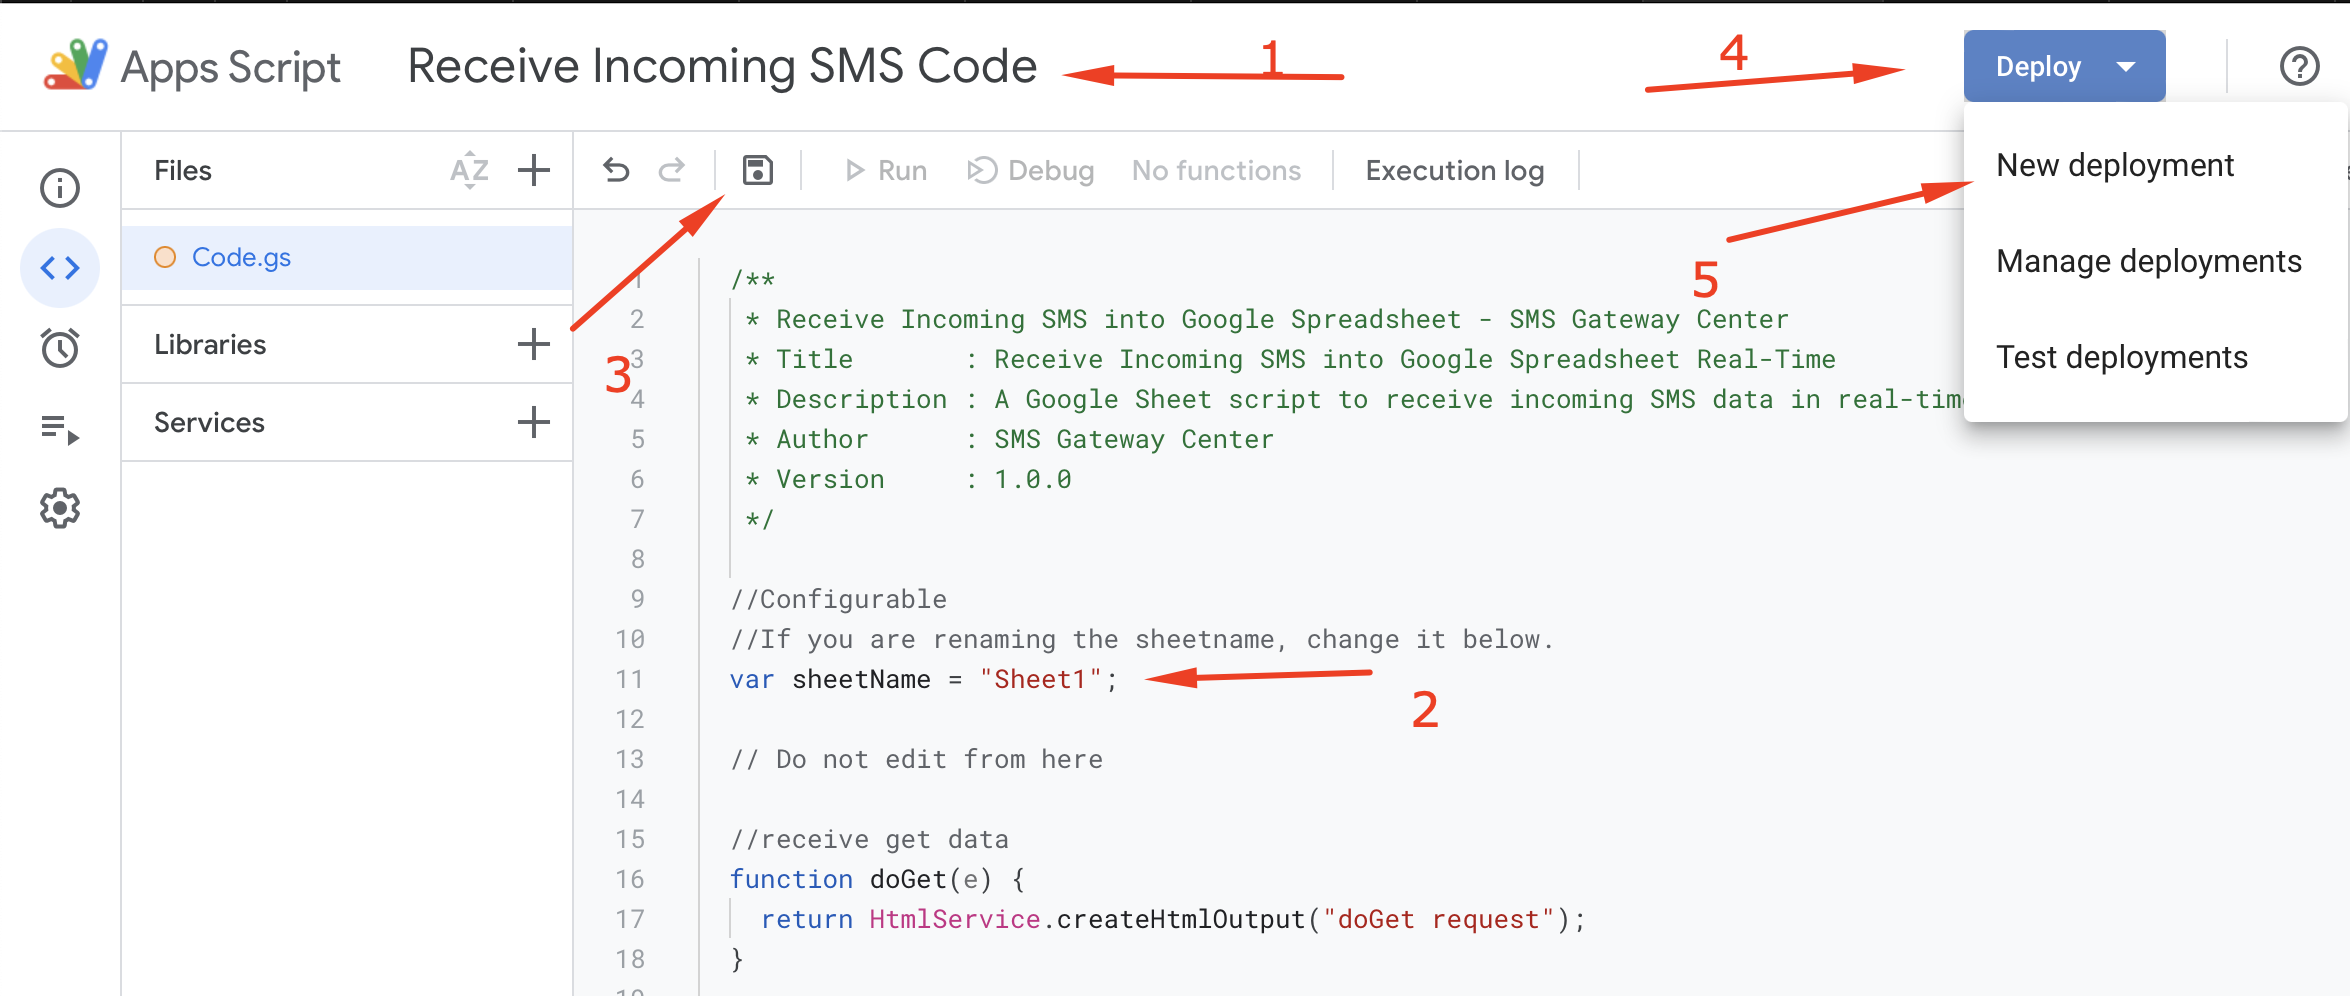Add a file with Files plus icon
This screenshot has width=2350, height=996.
click(534, 170)
